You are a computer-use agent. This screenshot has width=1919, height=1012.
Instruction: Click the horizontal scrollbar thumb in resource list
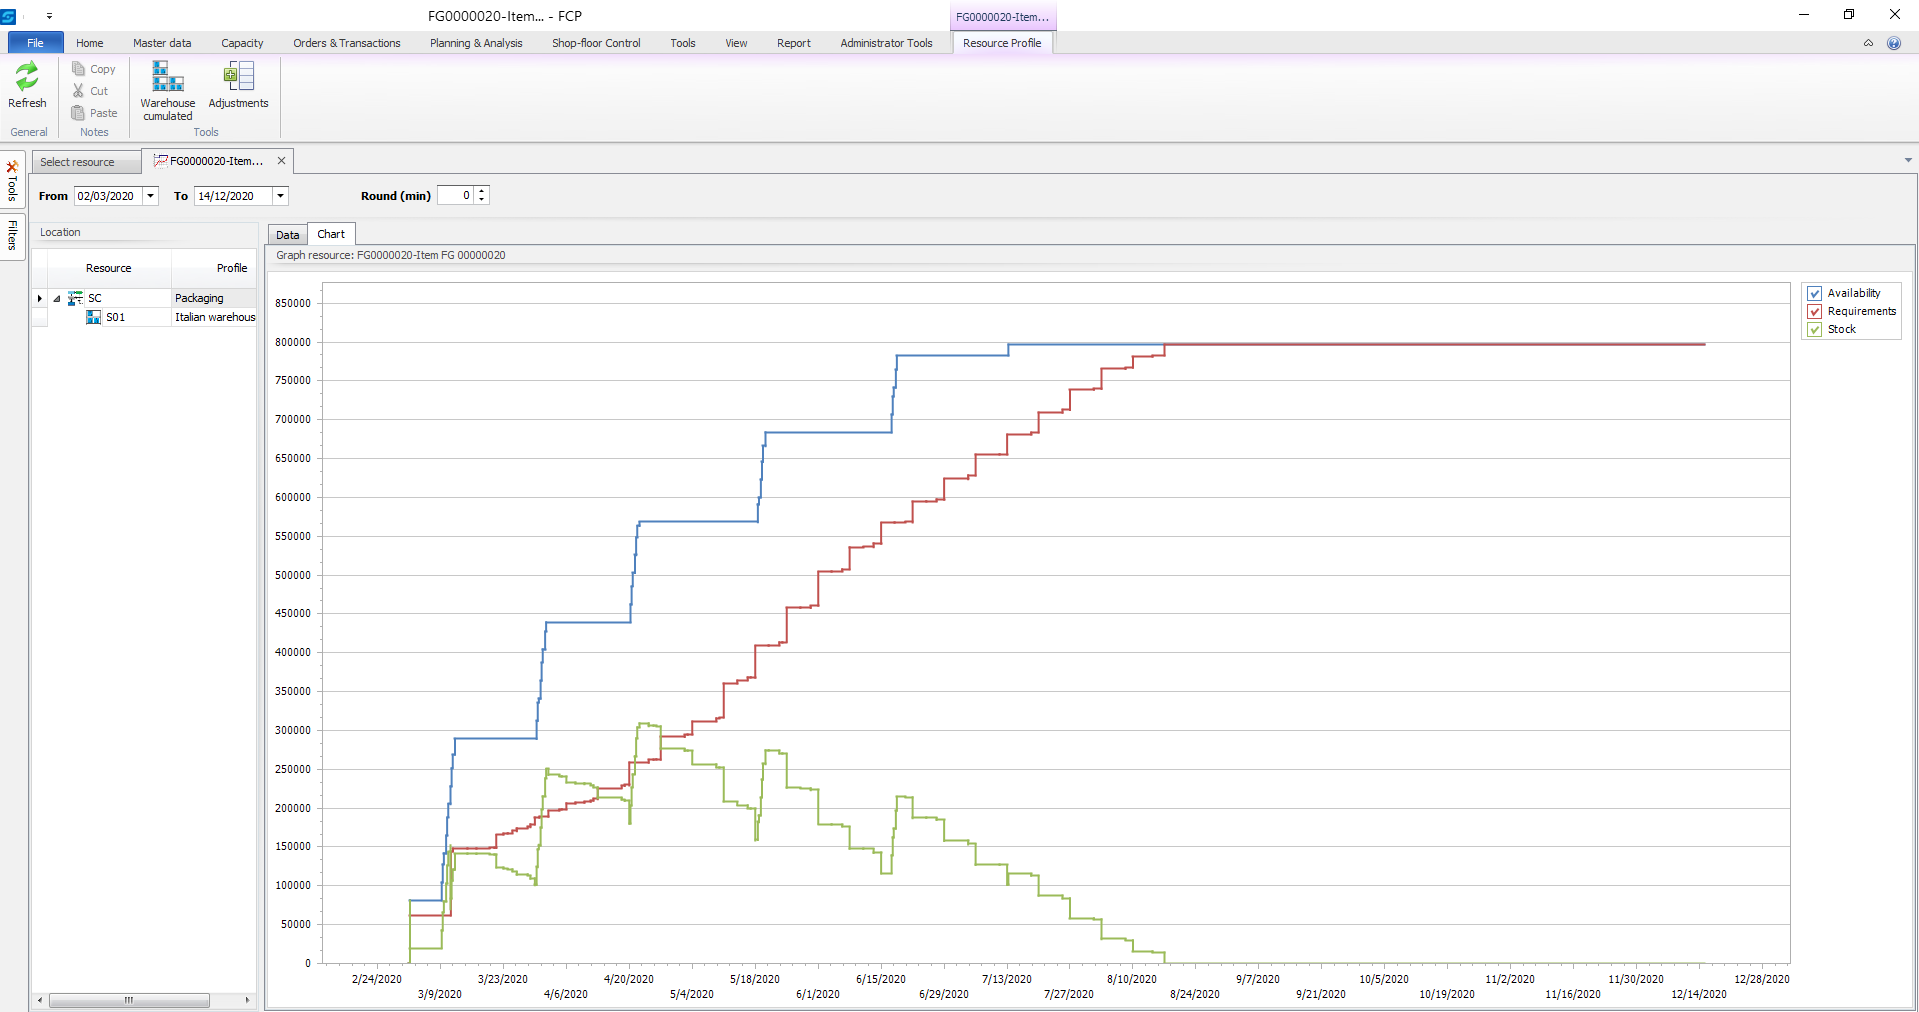click(129, 1000)
